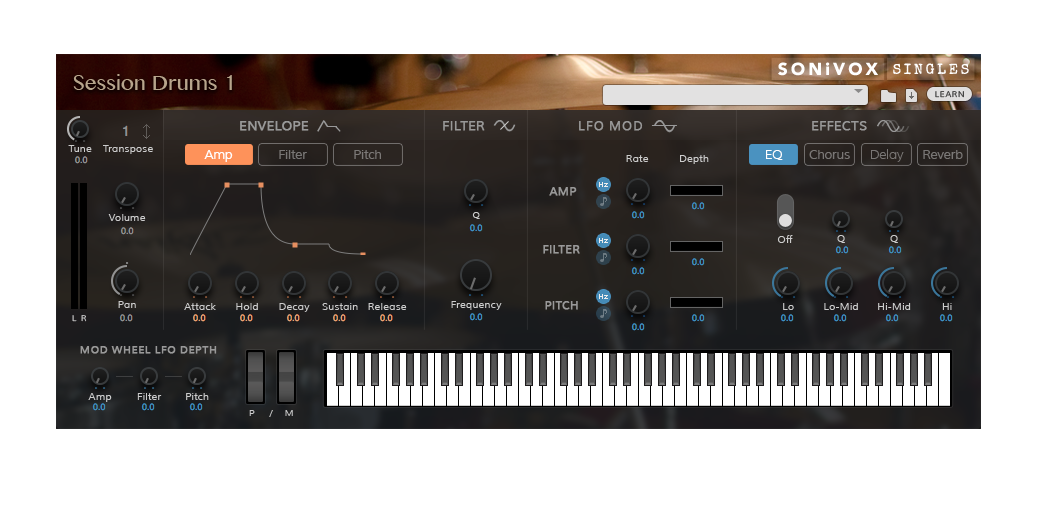Image resolution: width=1037 pixels, height=509 pixels.
Task: Select the Delay effects tab
Action: point(886,155)
